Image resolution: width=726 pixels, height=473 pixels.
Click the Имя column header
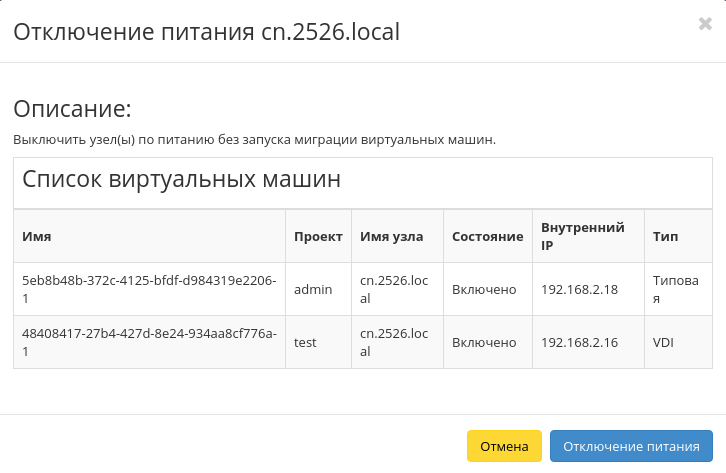pyautogui.click(x=37, y=237)
